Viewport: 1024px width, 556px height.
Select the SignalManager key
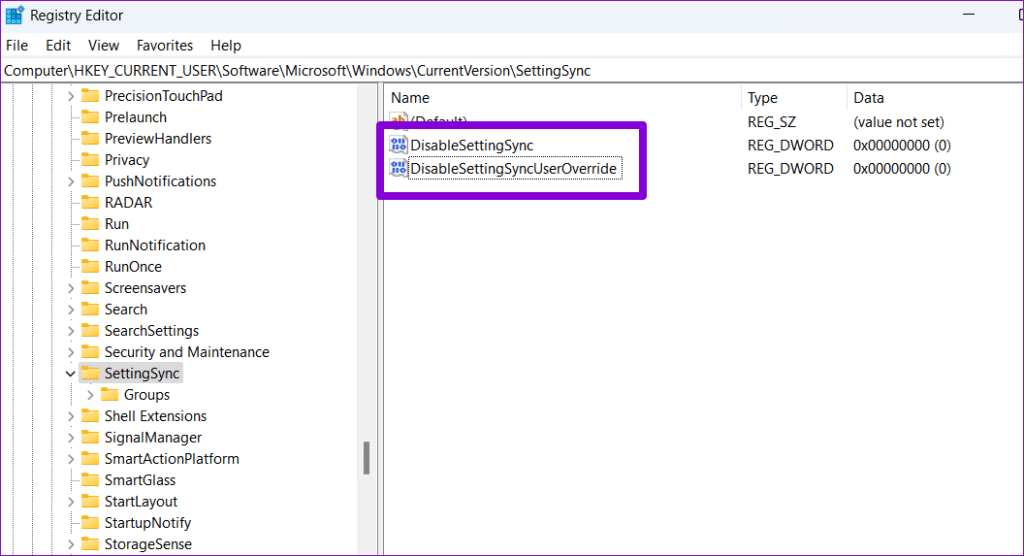point(153,438)
